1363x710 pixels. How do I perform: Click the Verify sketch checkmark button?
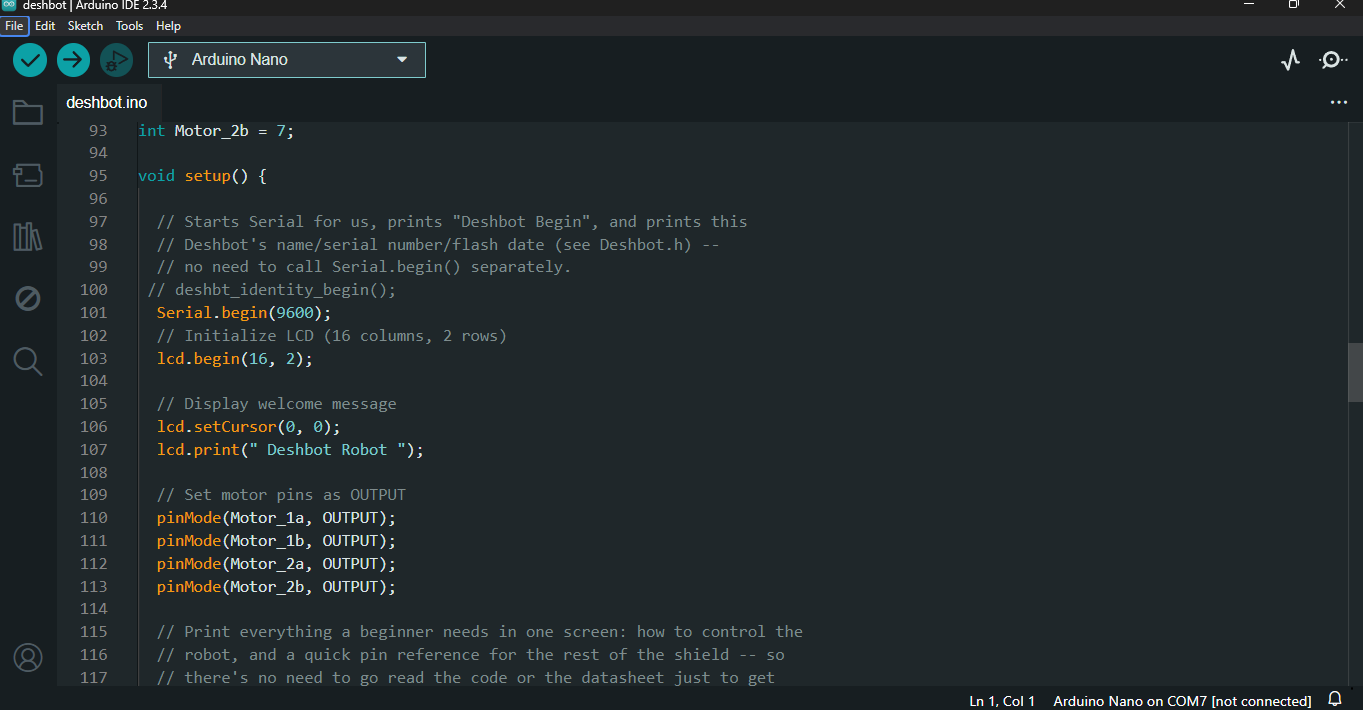30,60
